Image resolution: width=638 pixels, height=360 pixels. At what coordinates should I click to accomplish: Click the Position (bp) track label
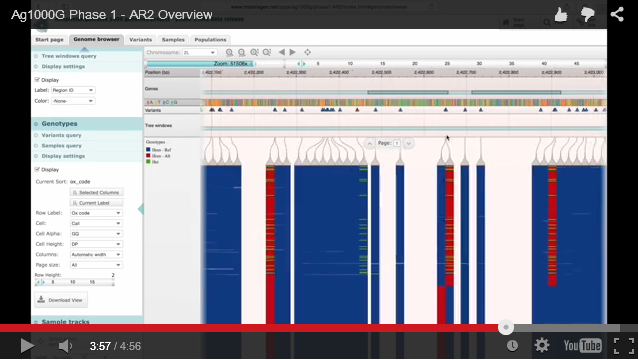(x=157, y=72)
